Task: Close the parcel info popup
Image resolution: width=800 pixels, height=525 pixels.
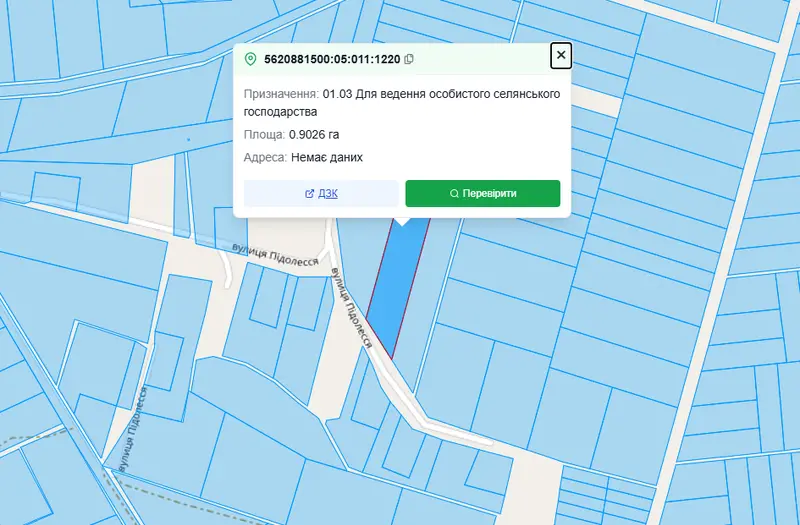Action: pos(561,55)
